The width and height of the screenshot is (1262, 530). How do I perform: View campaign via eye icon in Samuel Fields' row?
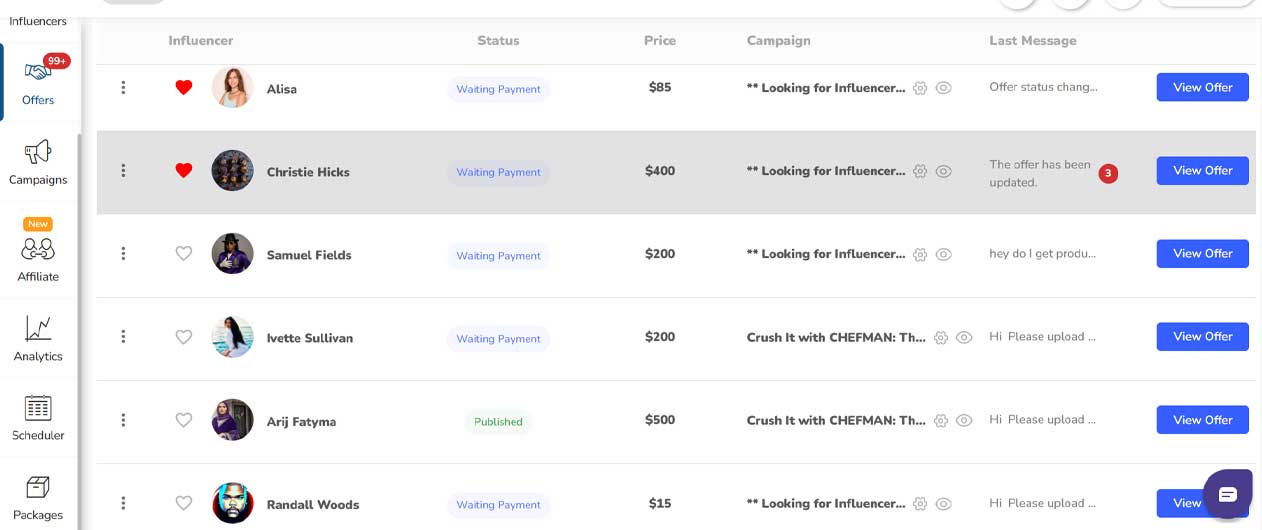[x=943, y=254]
